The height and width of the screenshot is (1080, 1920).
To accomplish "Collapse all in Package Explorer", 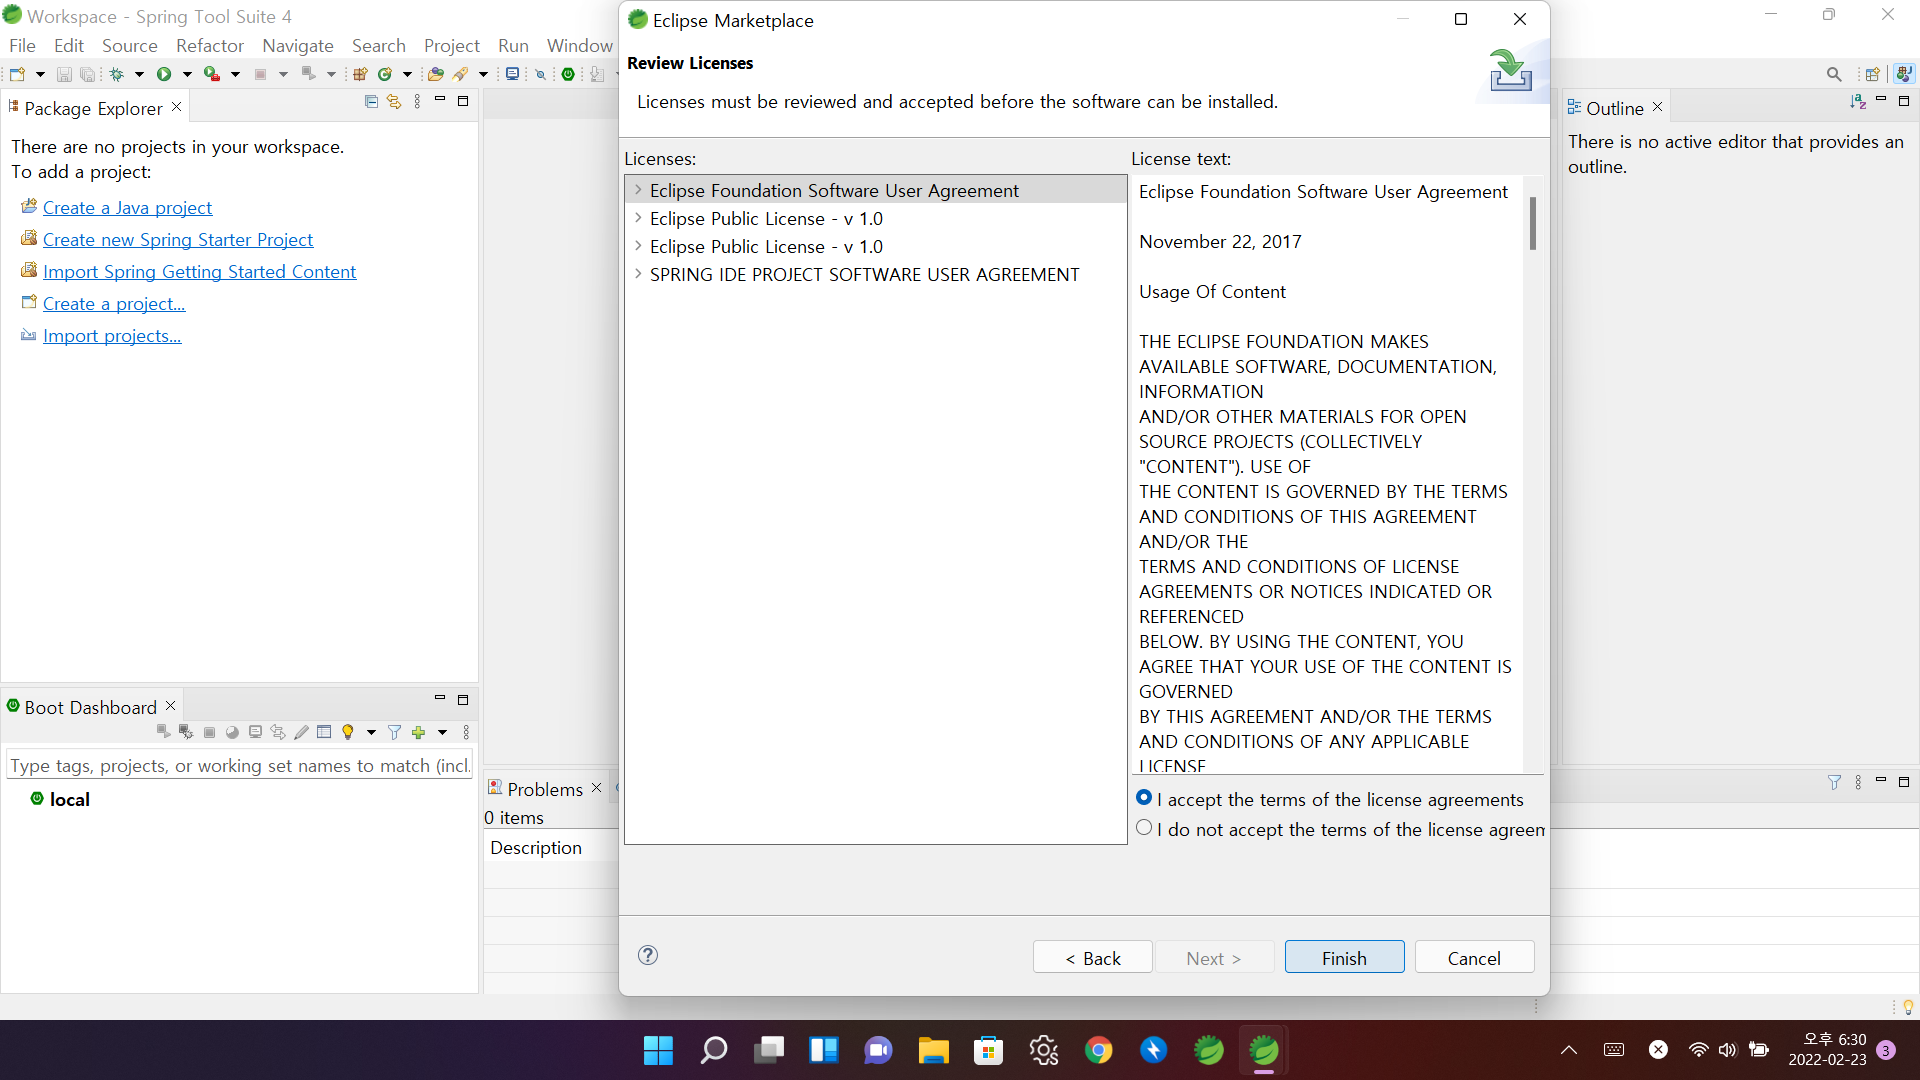I will tap(371, 101).
